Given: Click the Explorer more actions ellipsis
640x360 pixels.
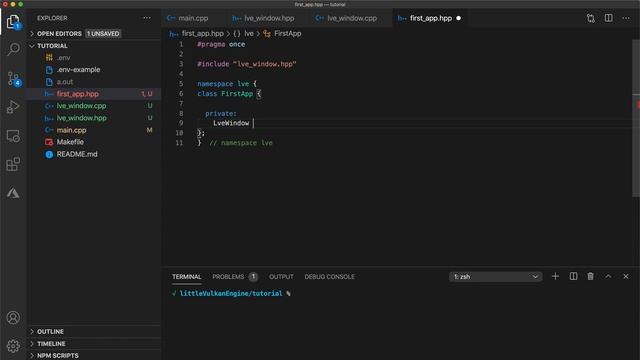Looking at the screenshot, I should [147, 18].
